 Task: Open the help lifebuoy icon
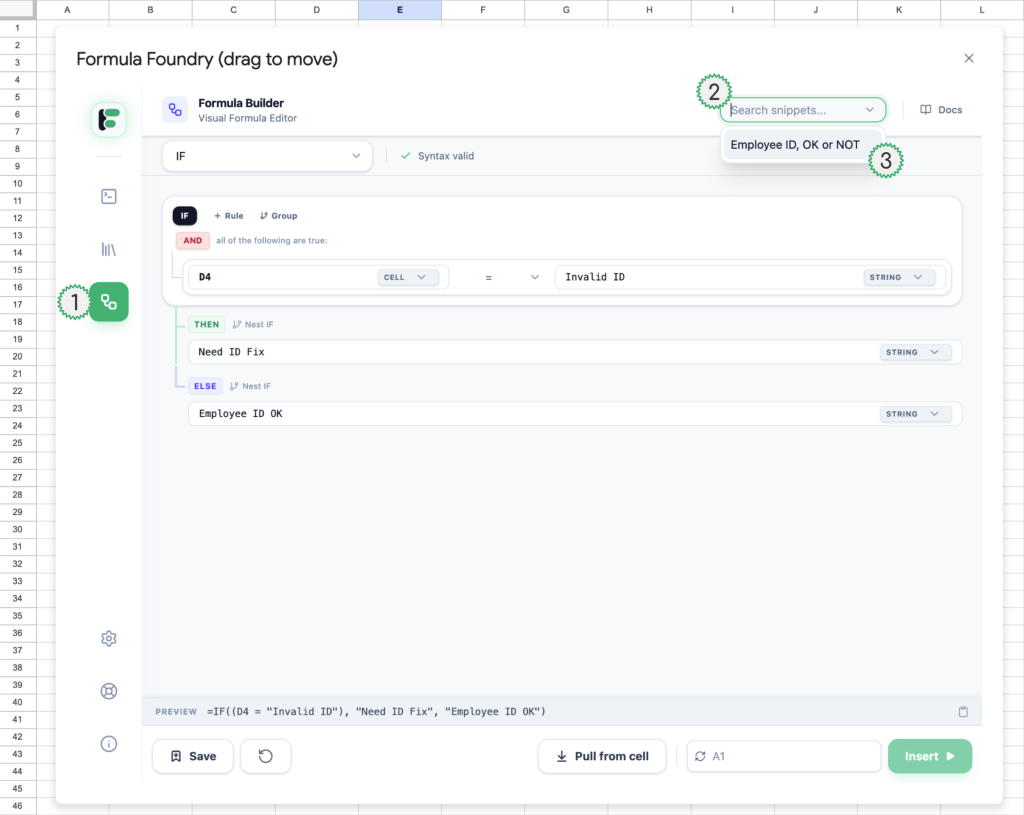pos(109,691)
